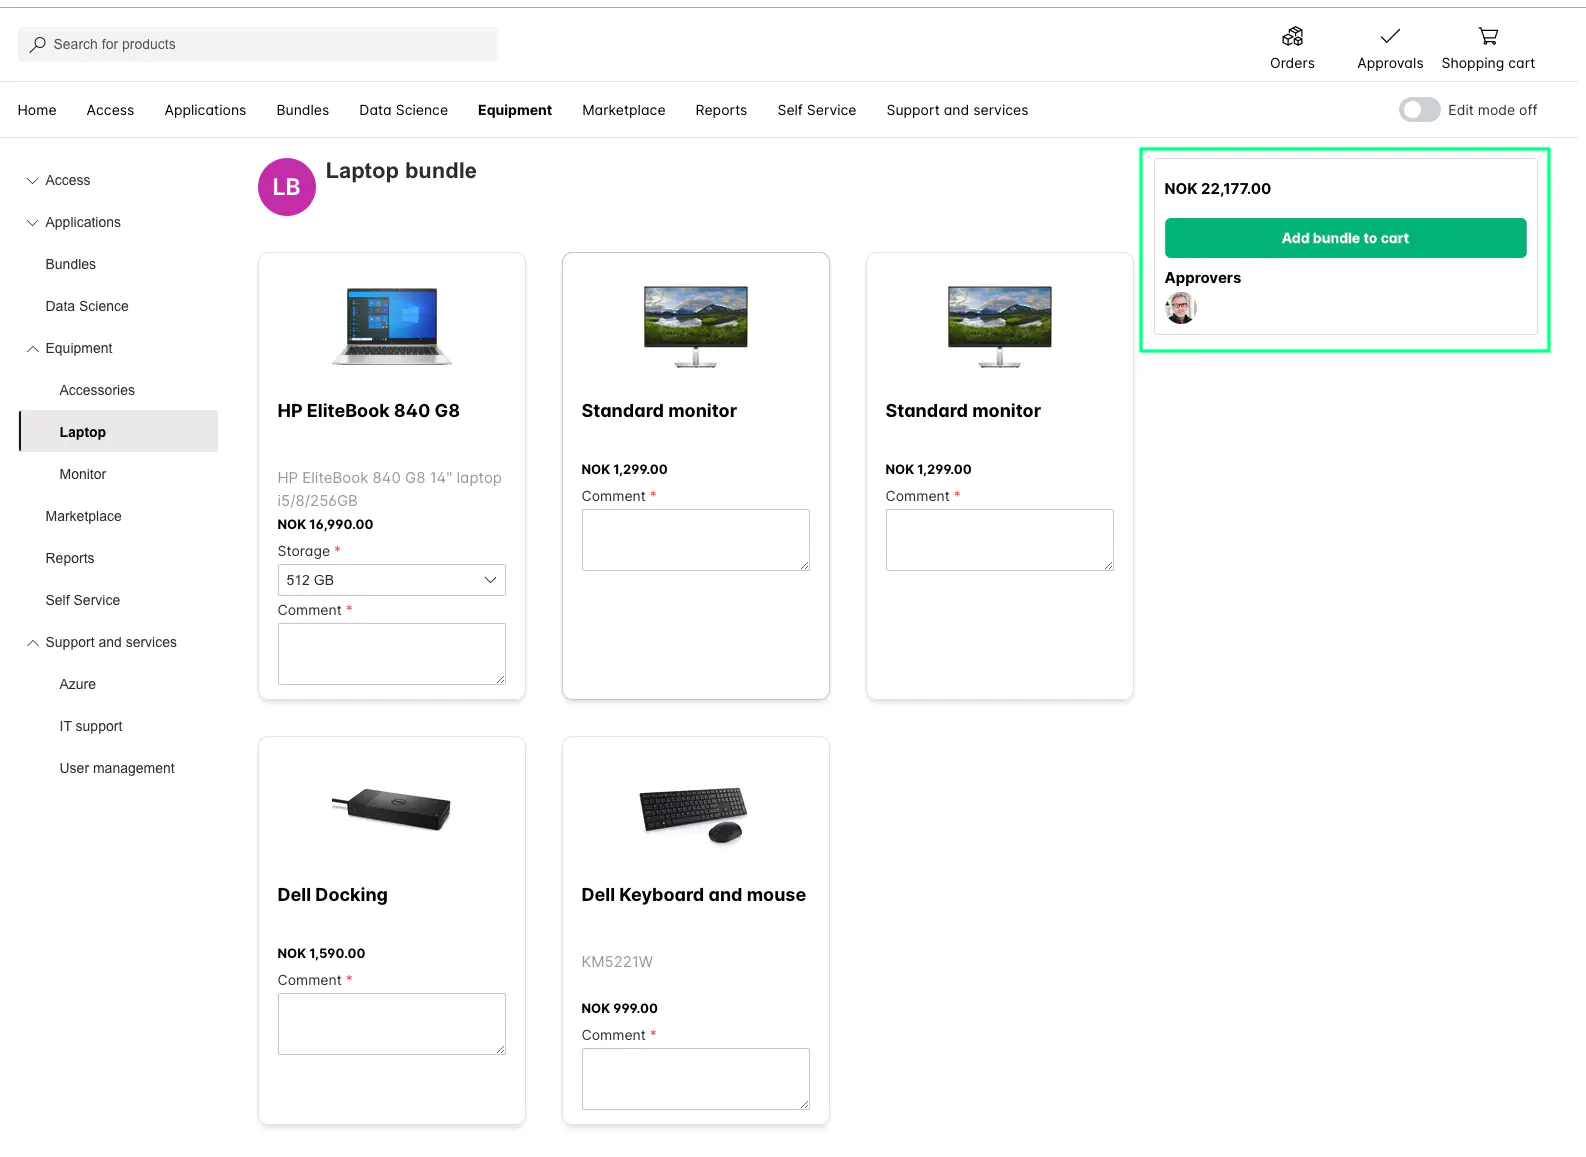Open the Shopping cart icon
Viewport: 1586px width, 1157px height.
tap(1488, 37)
